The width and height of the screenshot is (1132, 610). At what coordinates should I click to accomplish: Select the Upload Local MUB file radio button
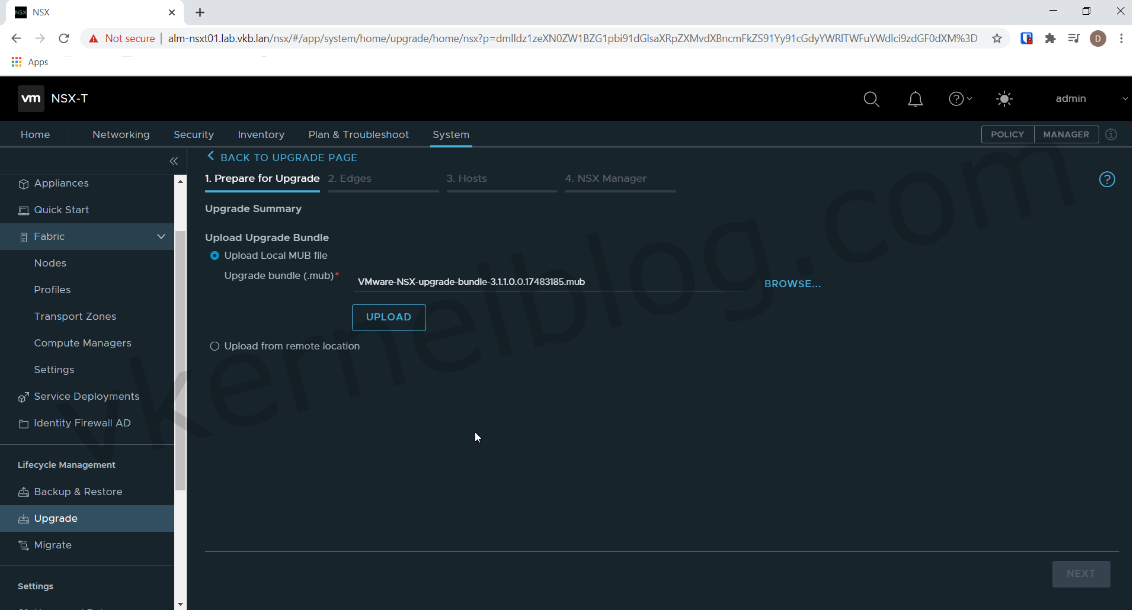click(x=213, y=256)
